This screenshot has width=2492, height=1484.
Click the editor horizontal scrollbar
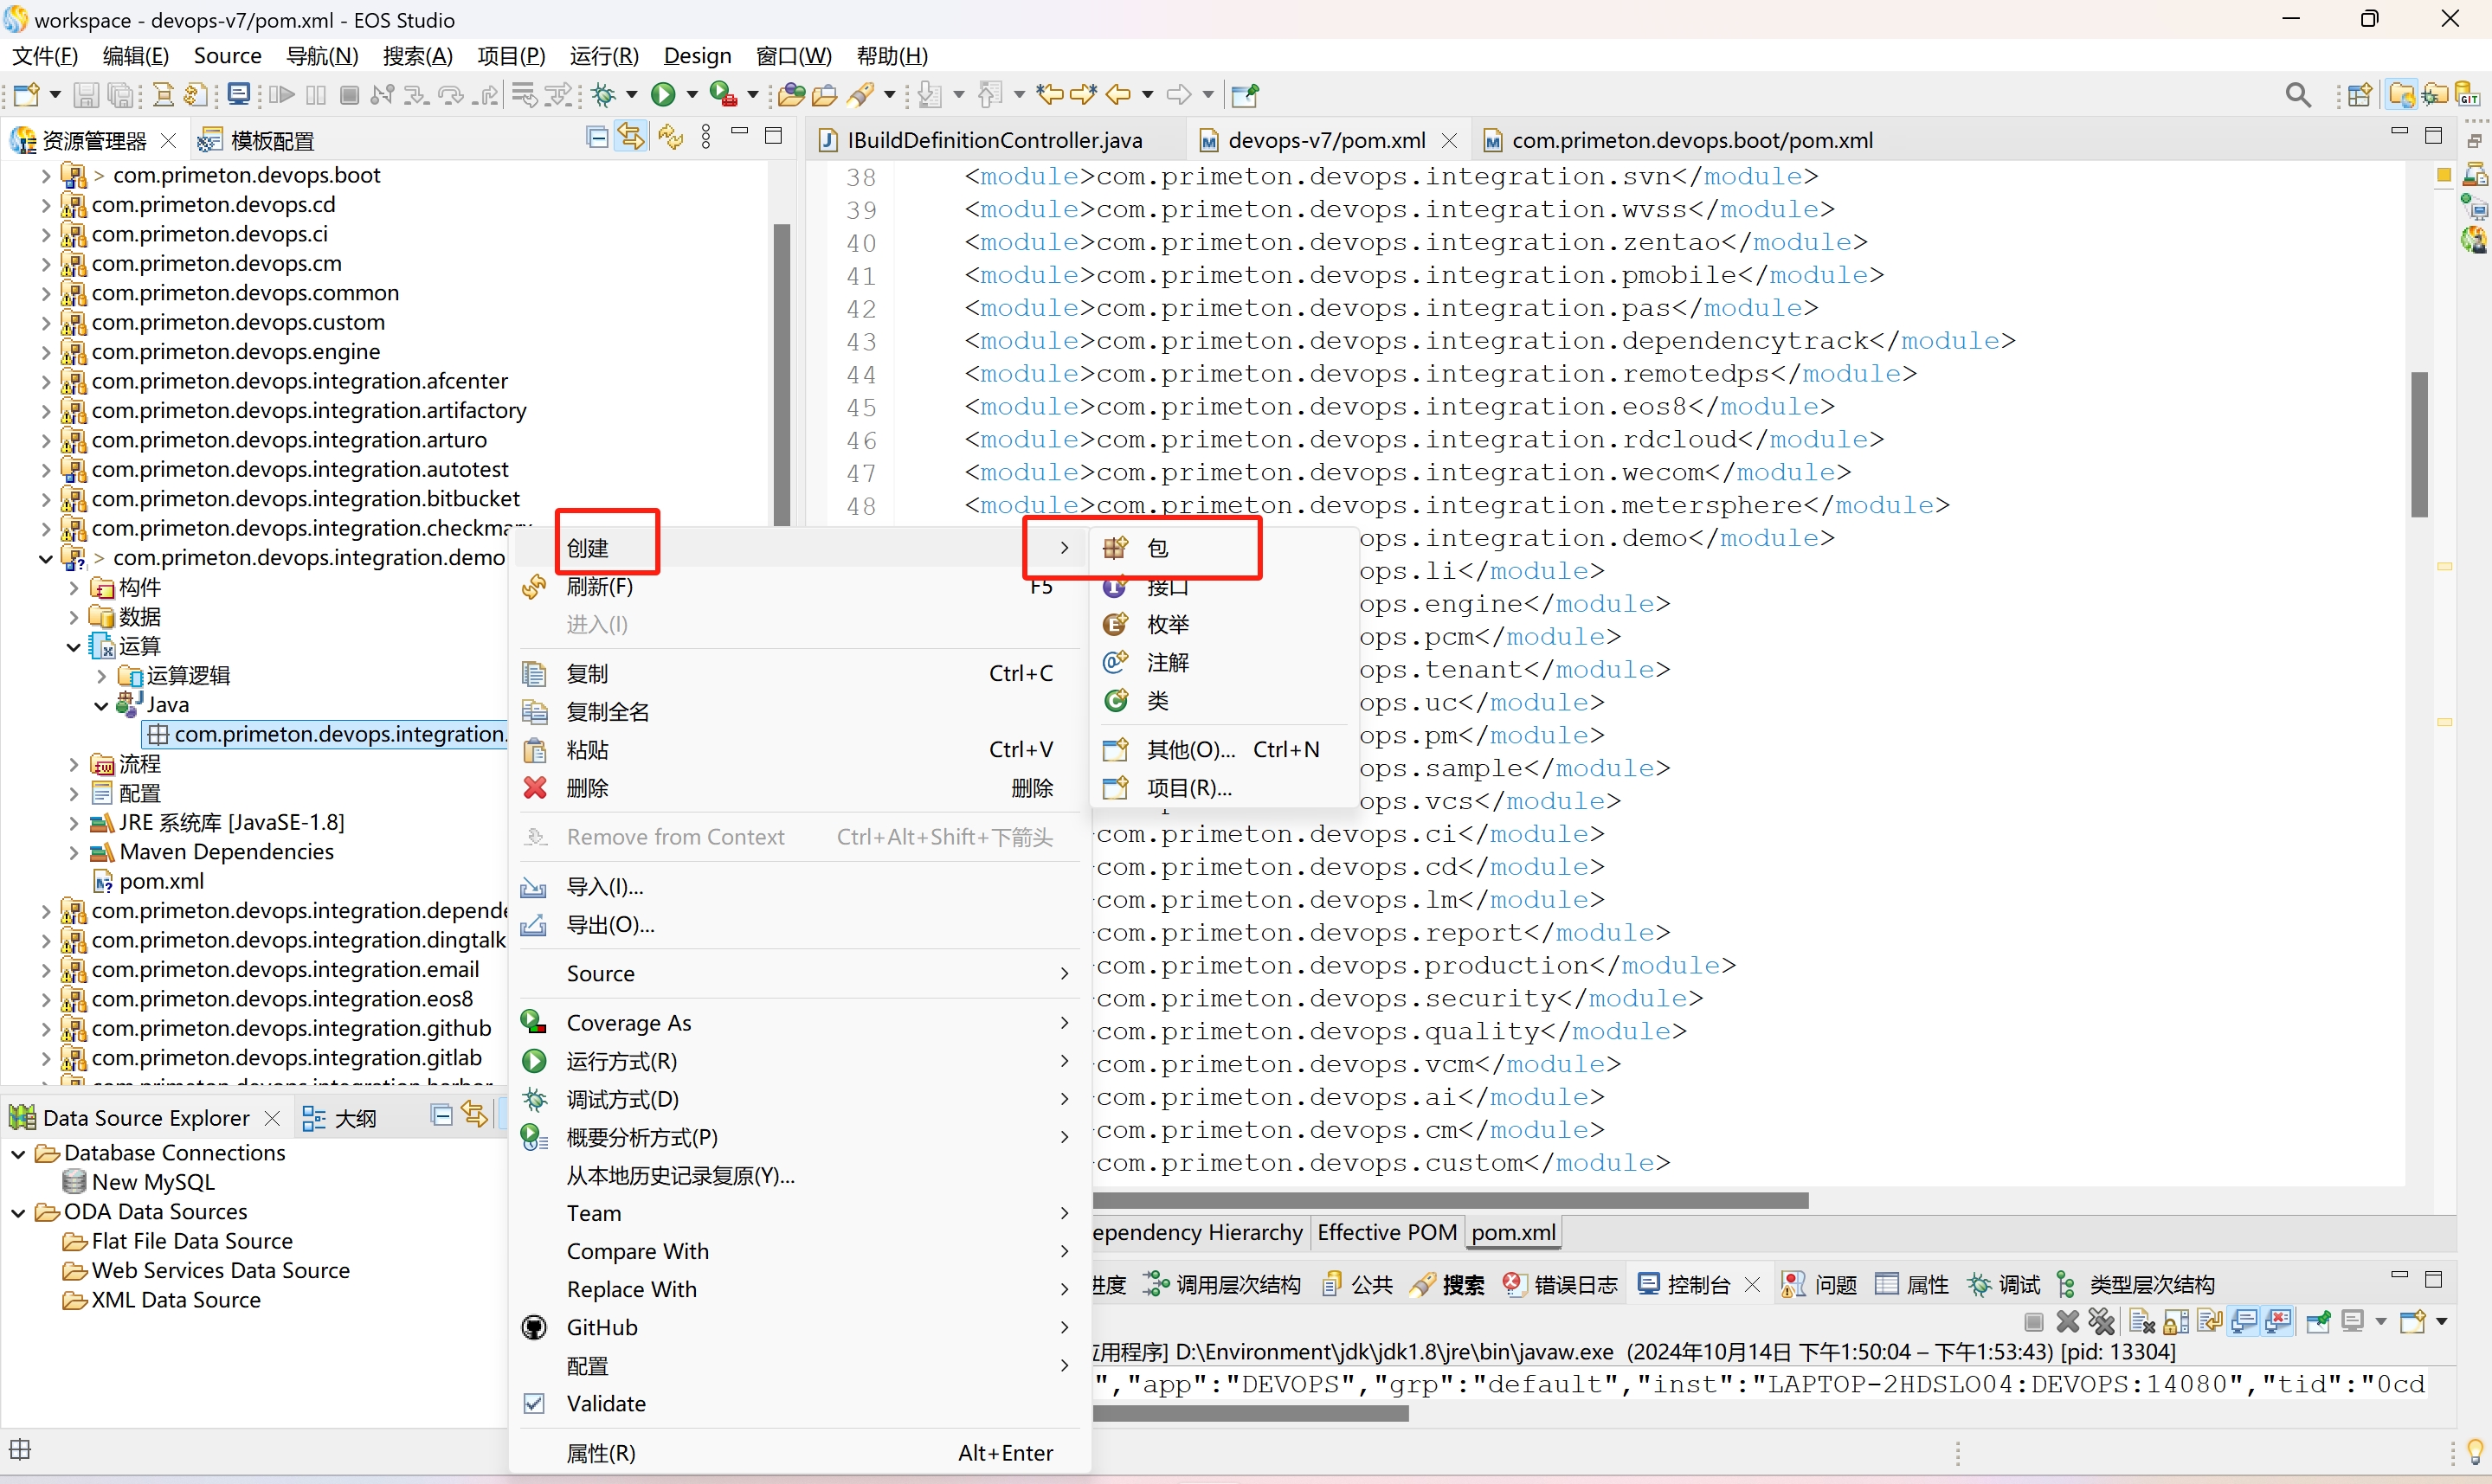click(1450, 1200)
